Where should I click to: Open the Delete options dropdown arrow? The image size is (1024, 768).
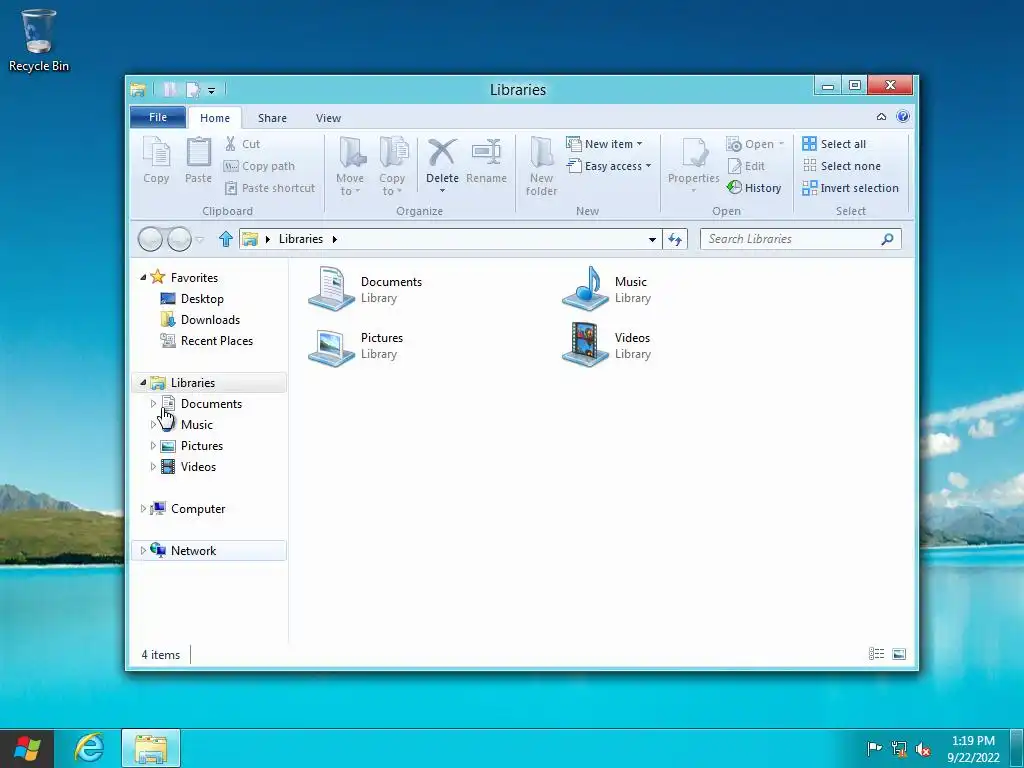pos(442,191)
